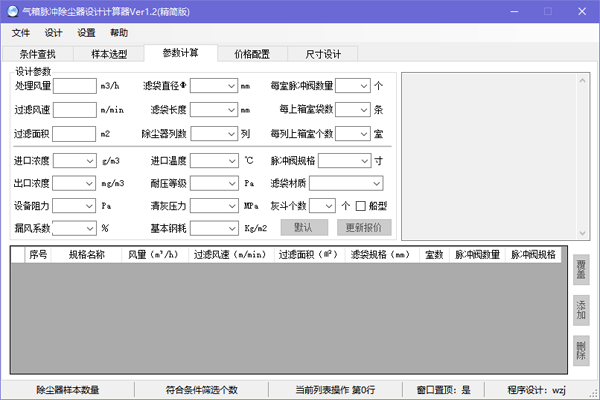
Task: Enable the 船型 checkbox
Action: point(360,206)
